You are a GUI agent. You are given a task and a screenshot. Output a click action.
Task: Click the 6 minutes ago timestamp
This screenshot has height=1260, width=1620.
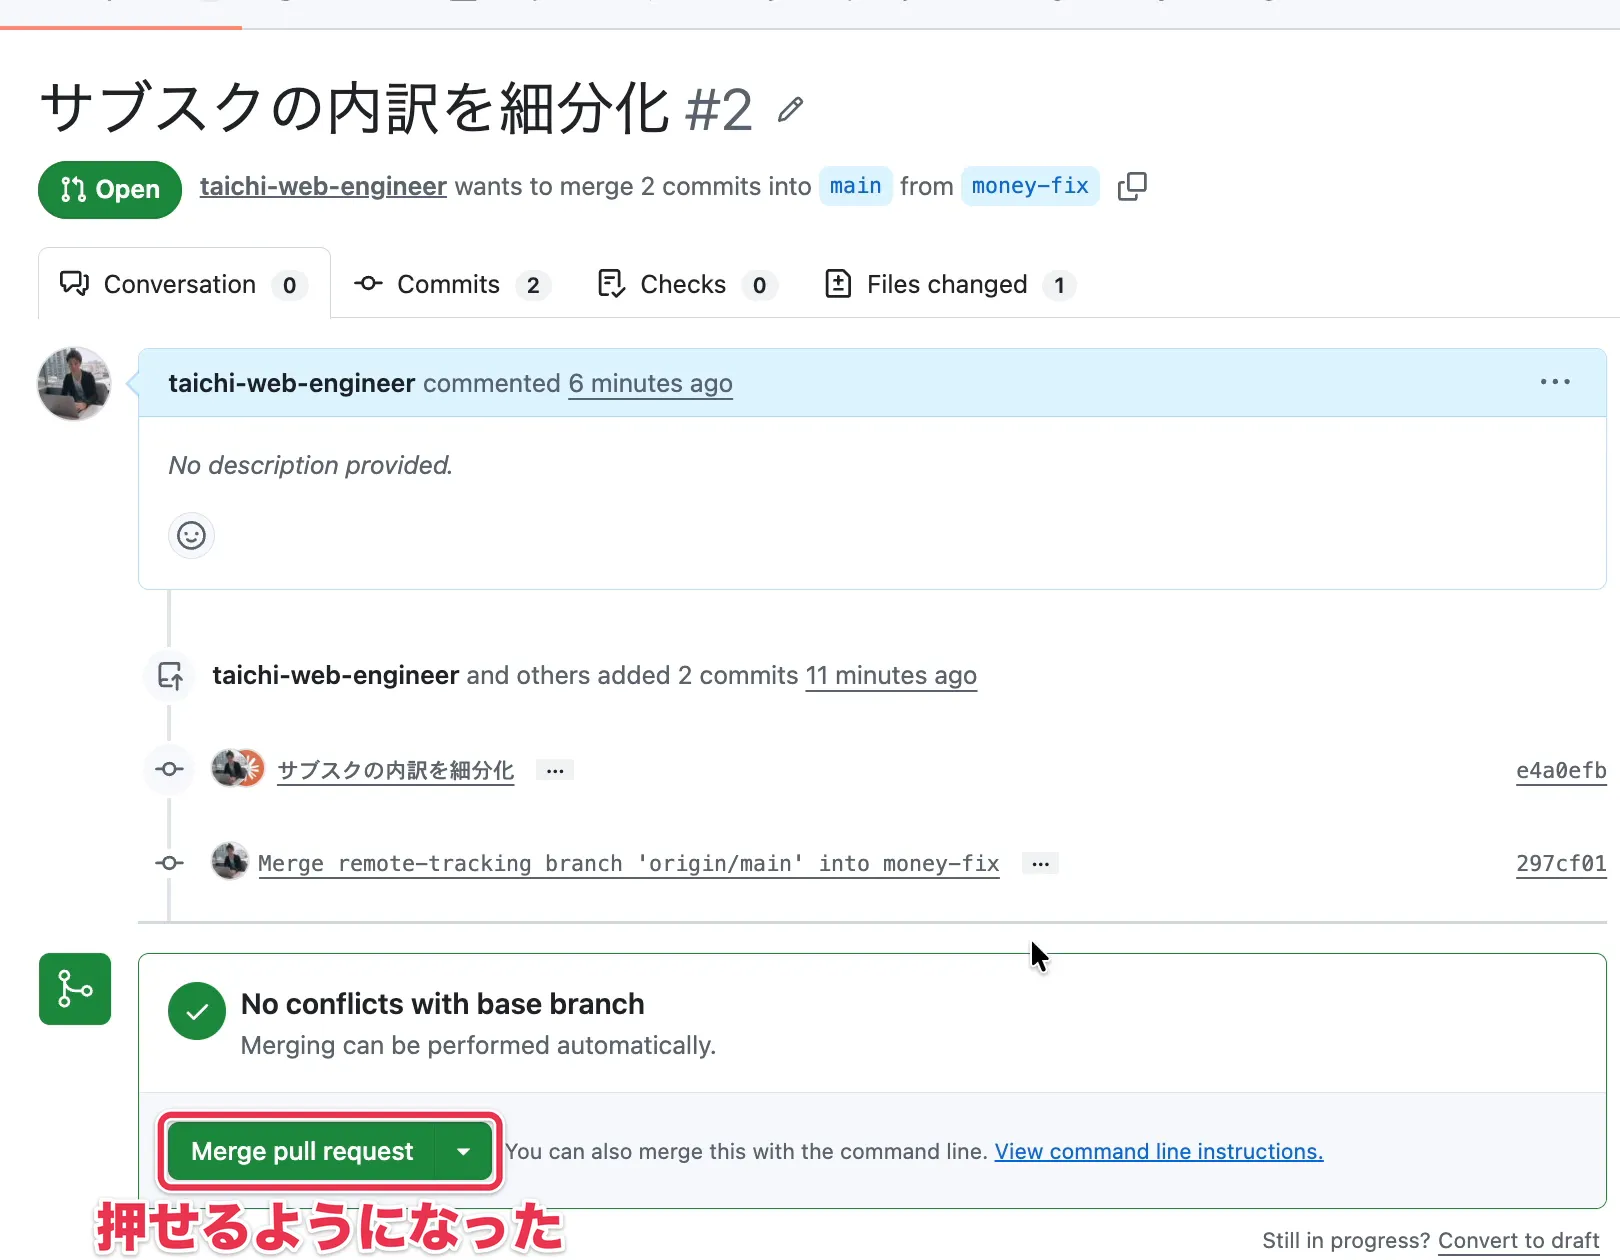tap(650, 383)
